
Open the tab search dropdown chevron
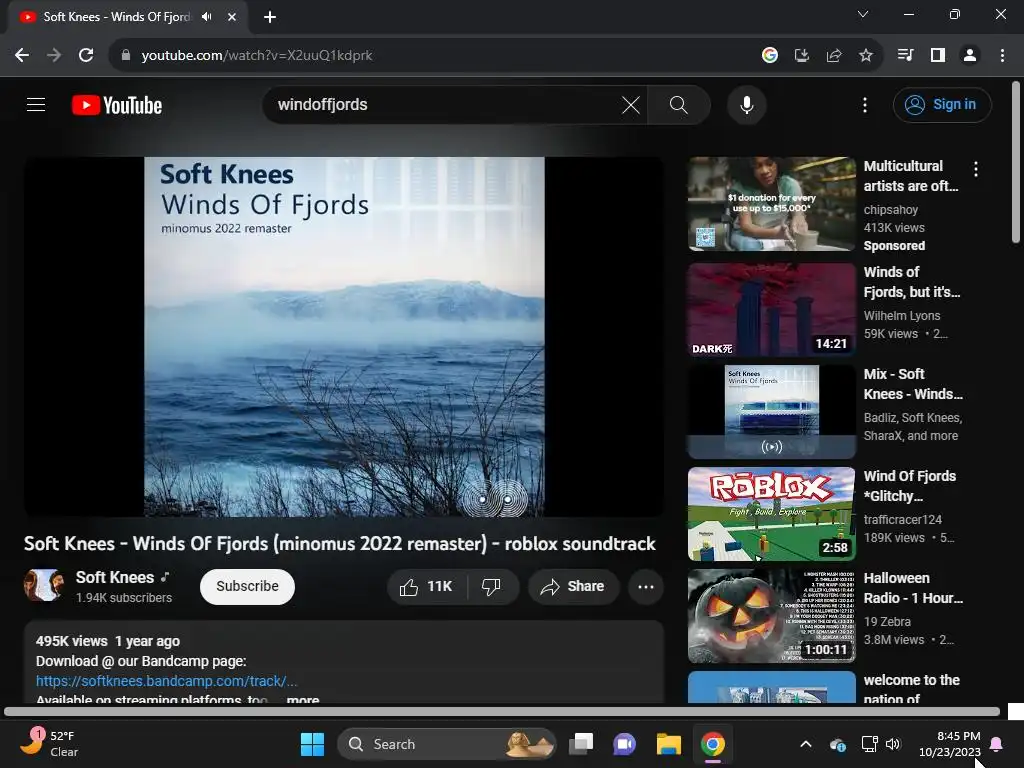[x=863, y=14]
